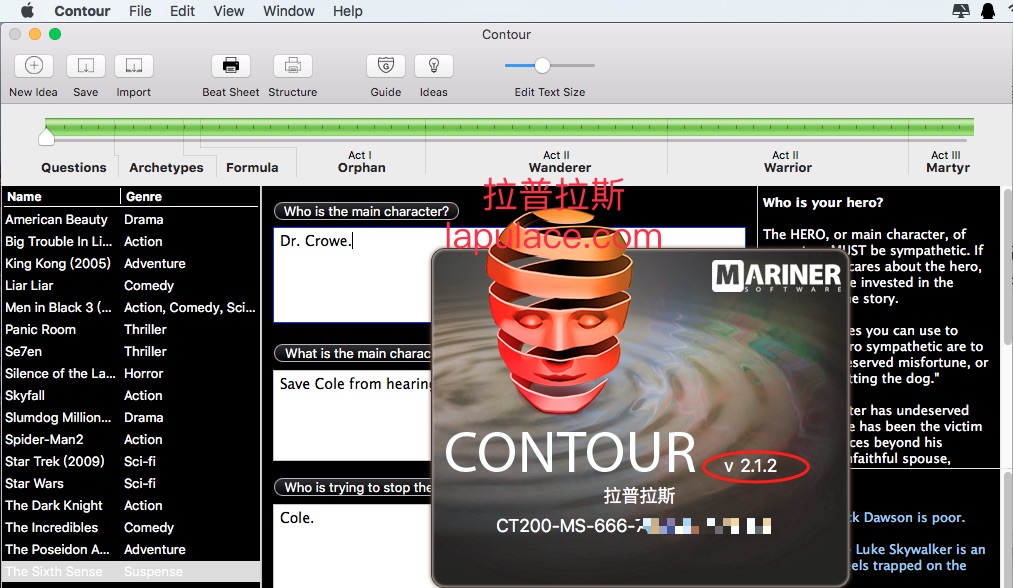This screenshot has height=588, width=1013.
Task: Select the The Poseidon A... row
Action: 131,549
